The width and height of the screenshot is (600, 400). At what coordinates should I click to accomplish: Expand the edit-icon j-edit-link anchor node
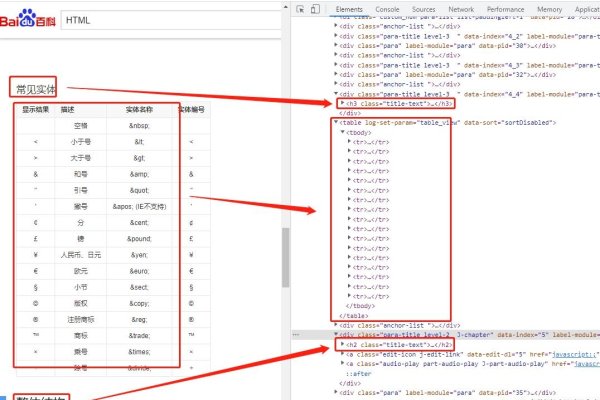click(341, 354)
